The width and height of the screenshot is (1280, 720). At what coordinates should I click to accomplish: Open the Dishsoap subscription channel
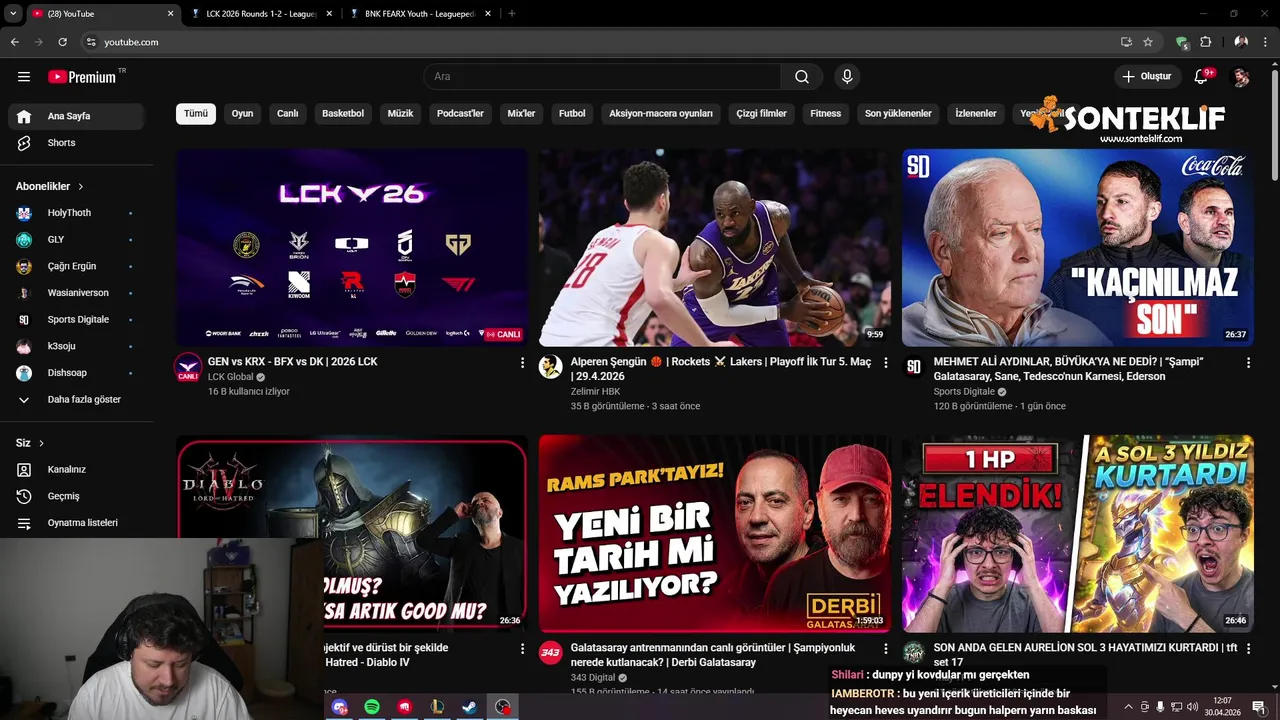coord(76,373)
